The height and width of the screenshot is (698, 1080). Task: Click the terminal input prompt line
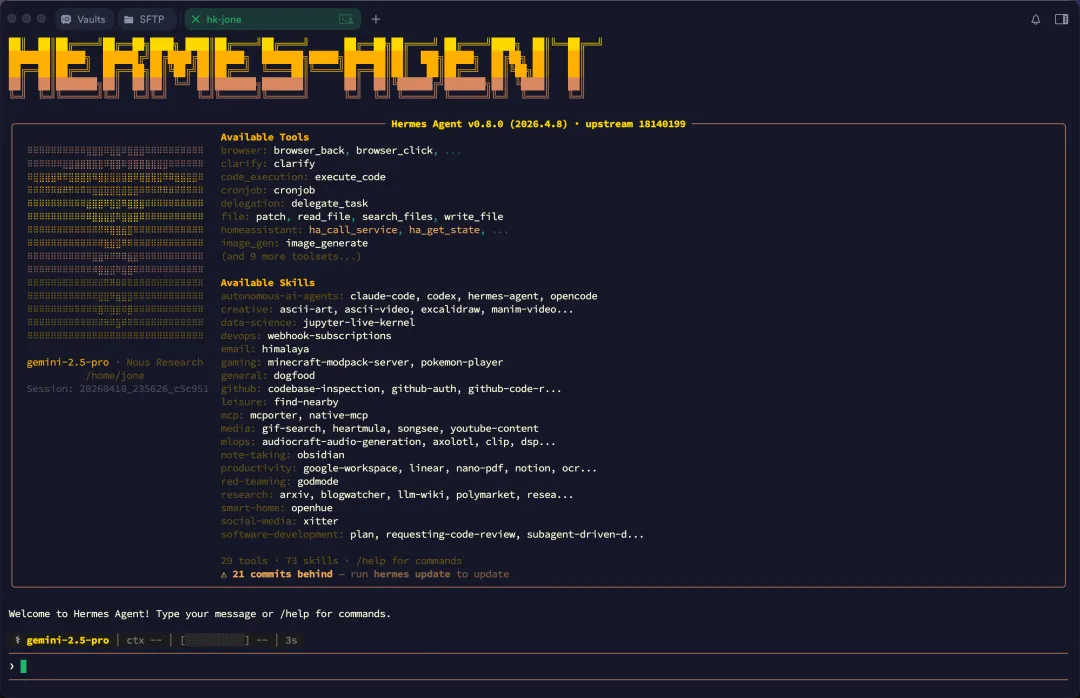click(x=539, y=666)
